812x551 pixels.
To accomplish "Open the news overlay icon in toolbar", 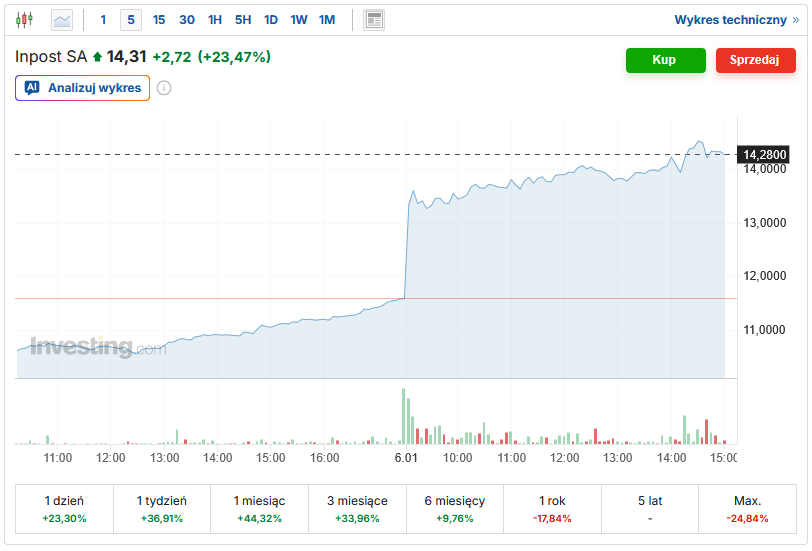I will pos(373,20).
